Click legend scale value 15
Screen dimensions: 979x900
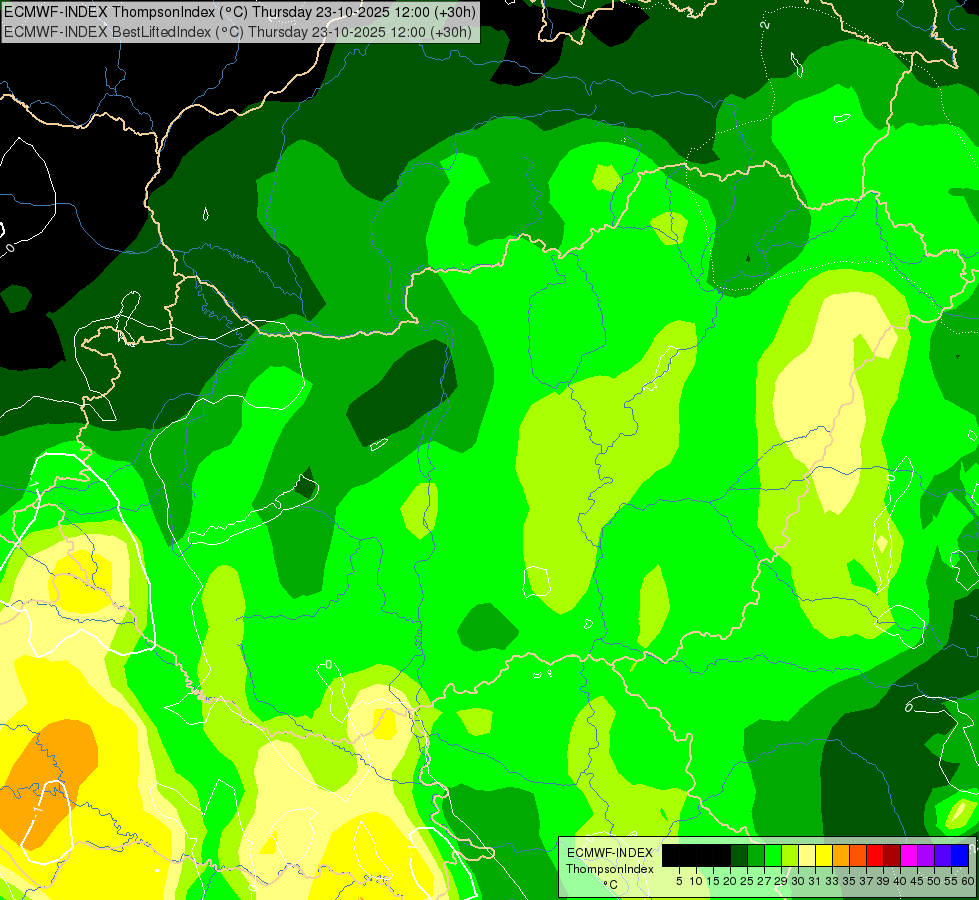click(x=713, y=881)
